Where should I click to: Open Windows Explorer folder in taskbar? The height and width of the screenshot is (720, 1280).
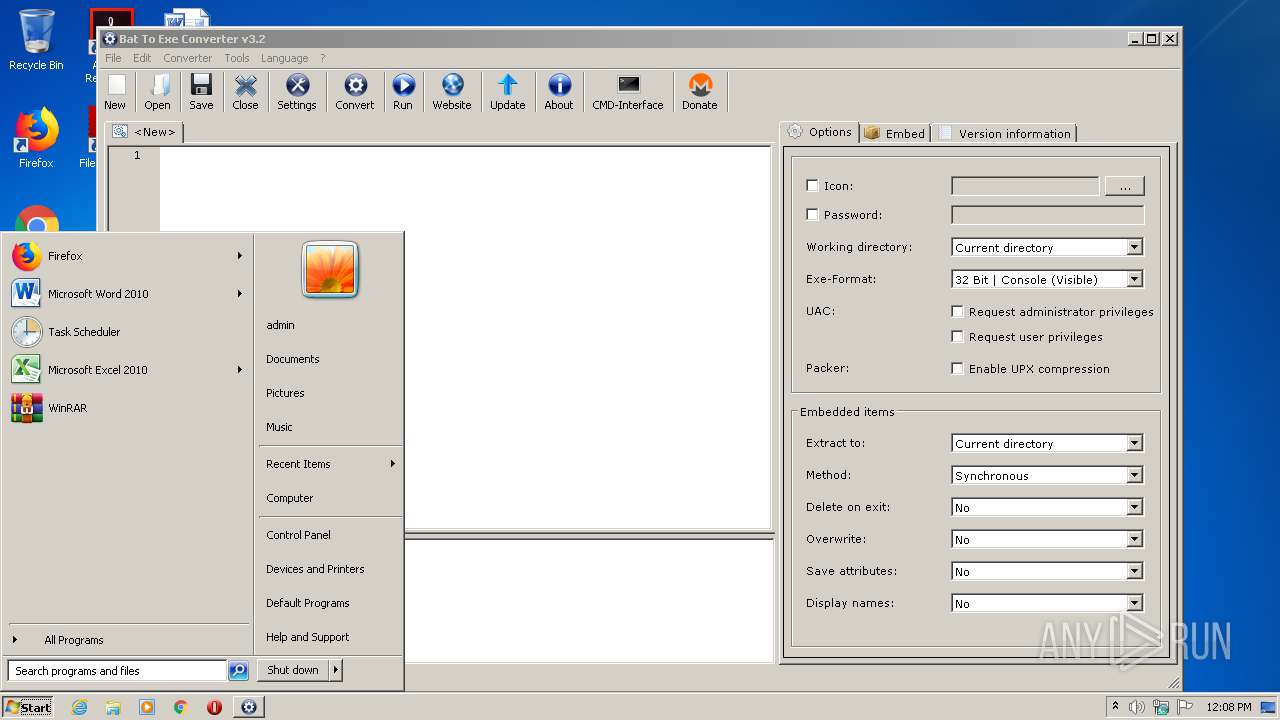click(113, 707)
